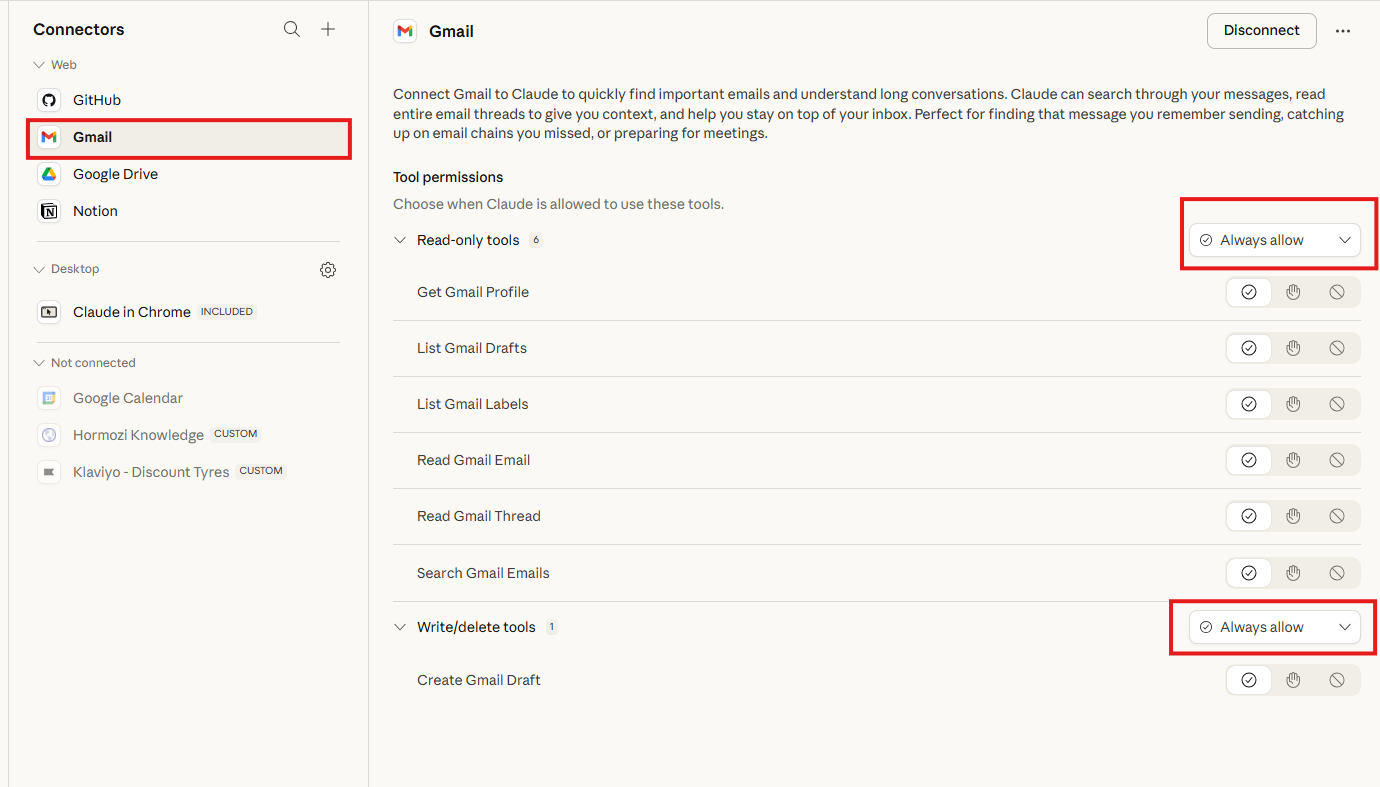The width and height of the screenshot is (1380, 787).
Task: Click the Google Drive icon in sidebar
Action: [x=49, y=174]
